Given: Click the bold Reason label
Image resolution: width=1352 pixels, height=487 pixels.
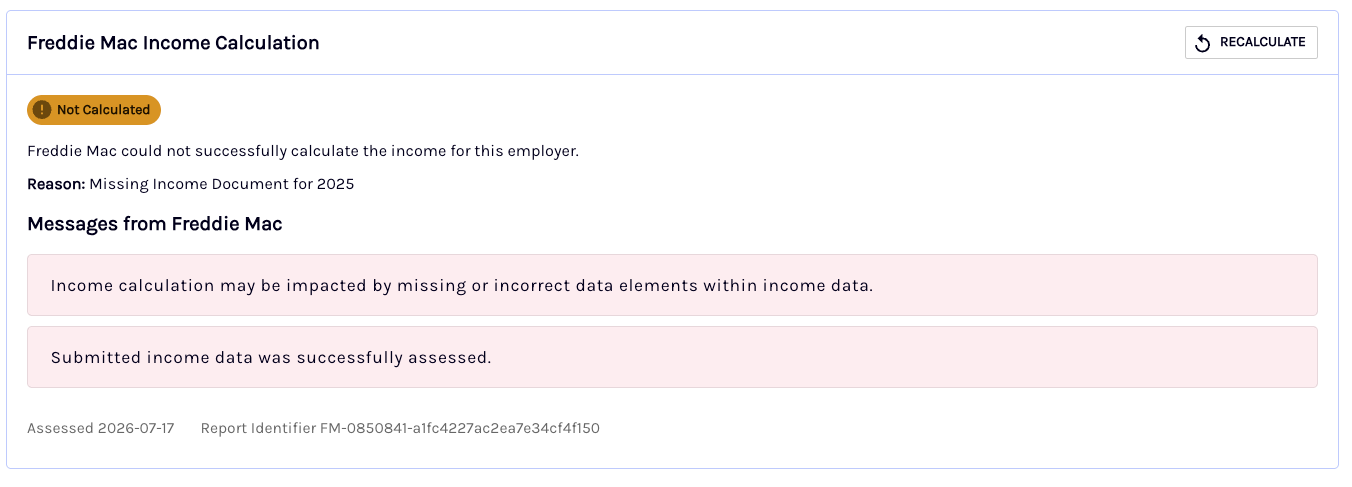Looking at the screenshot, I should tap(56, 184).
